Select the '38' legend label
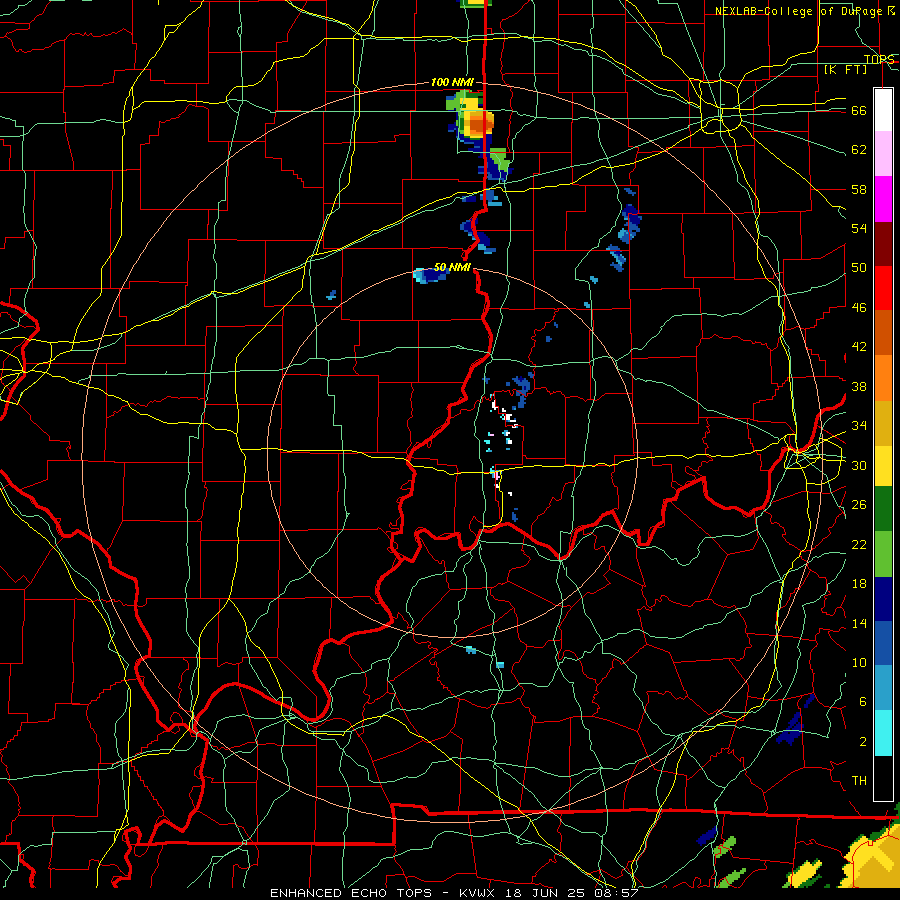This screenshot has height=900, width=900. (859, 386)
